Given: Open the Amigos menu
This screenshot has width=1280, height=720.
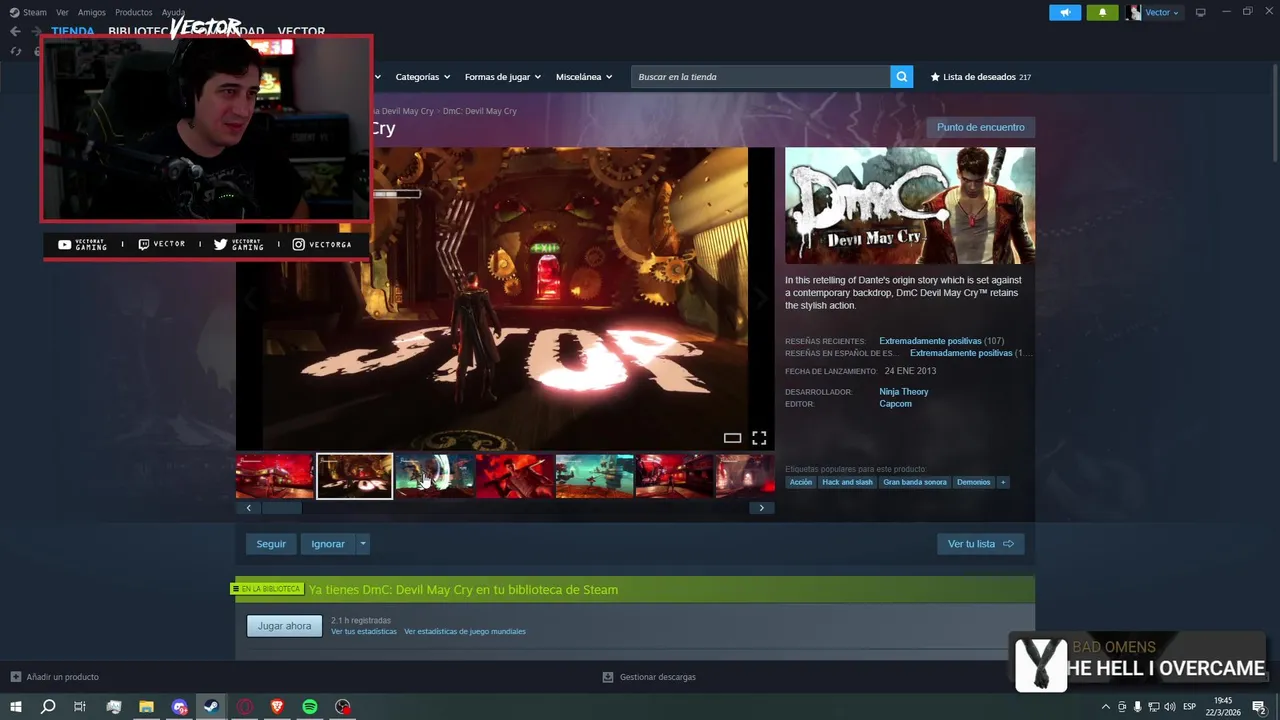Looking at the screenshot, I should [x=92, y=12].
